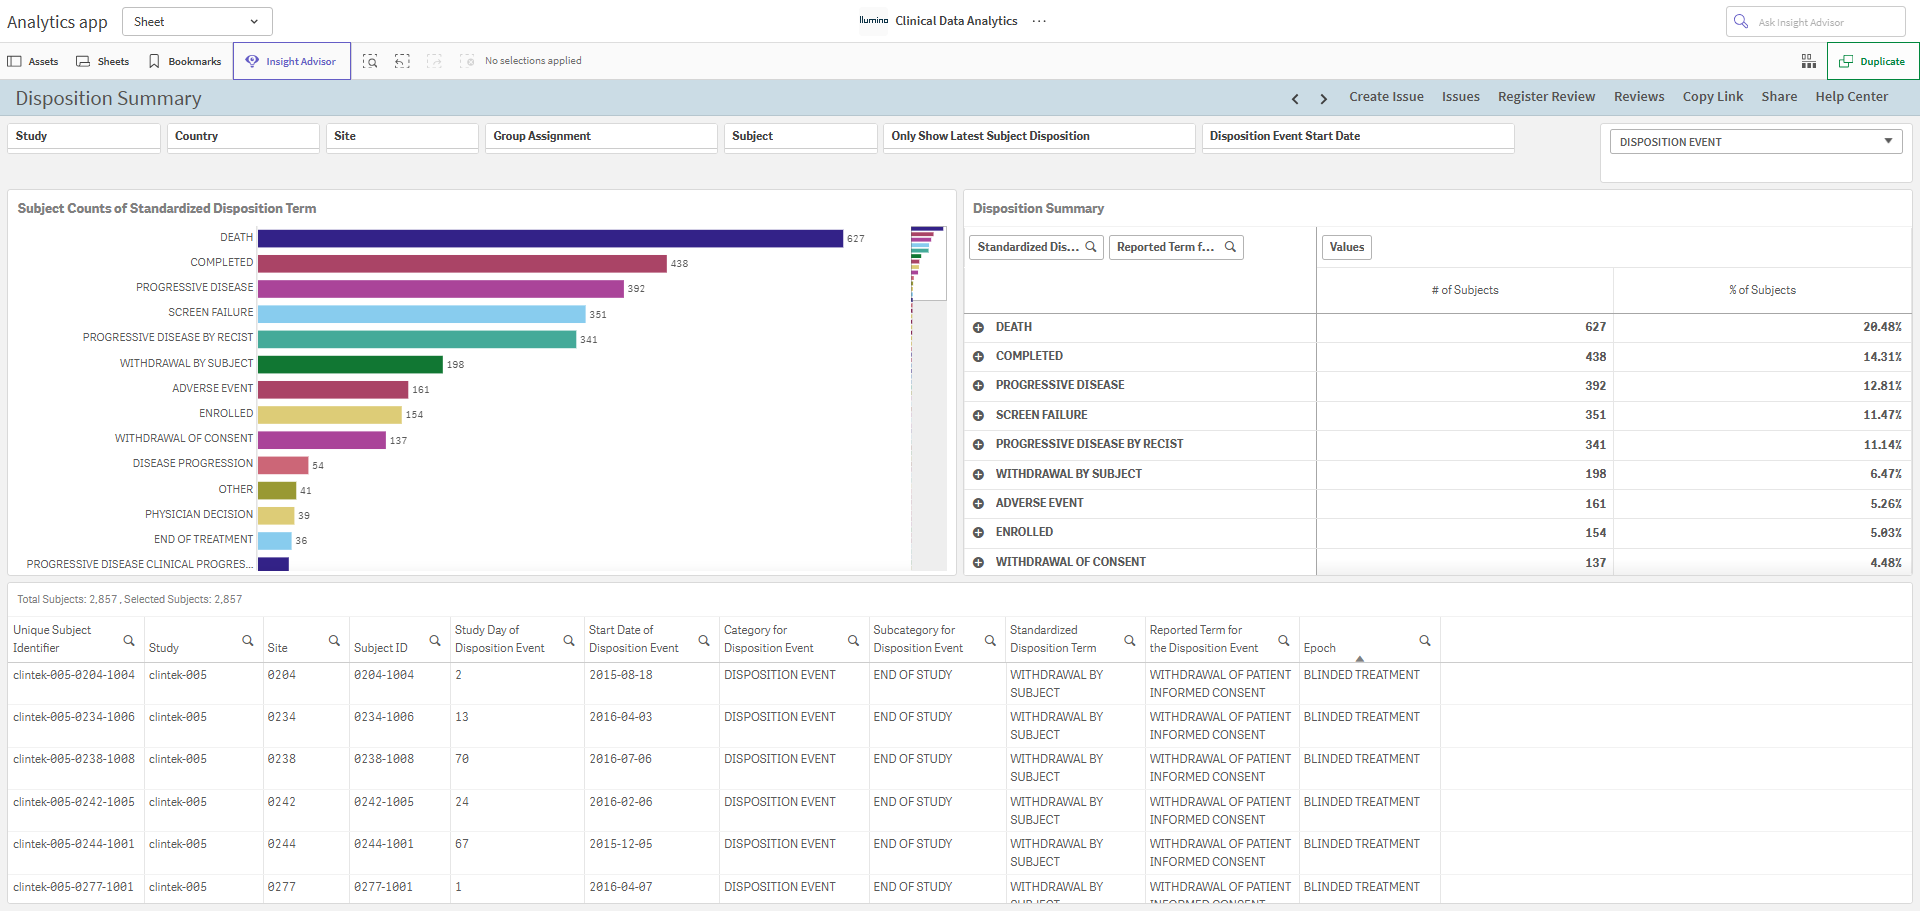This screenshot has height=911, width=1920.
Task: Search Reported Term column in table
Action: pos(1284,640)
